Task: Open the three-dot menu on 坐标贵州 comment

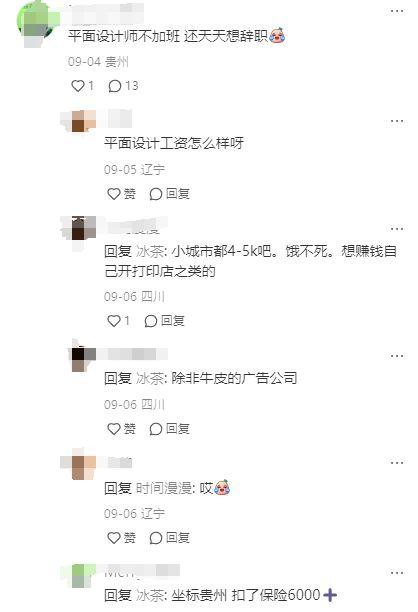Action: pyautogui.click(x=397, y=573)
